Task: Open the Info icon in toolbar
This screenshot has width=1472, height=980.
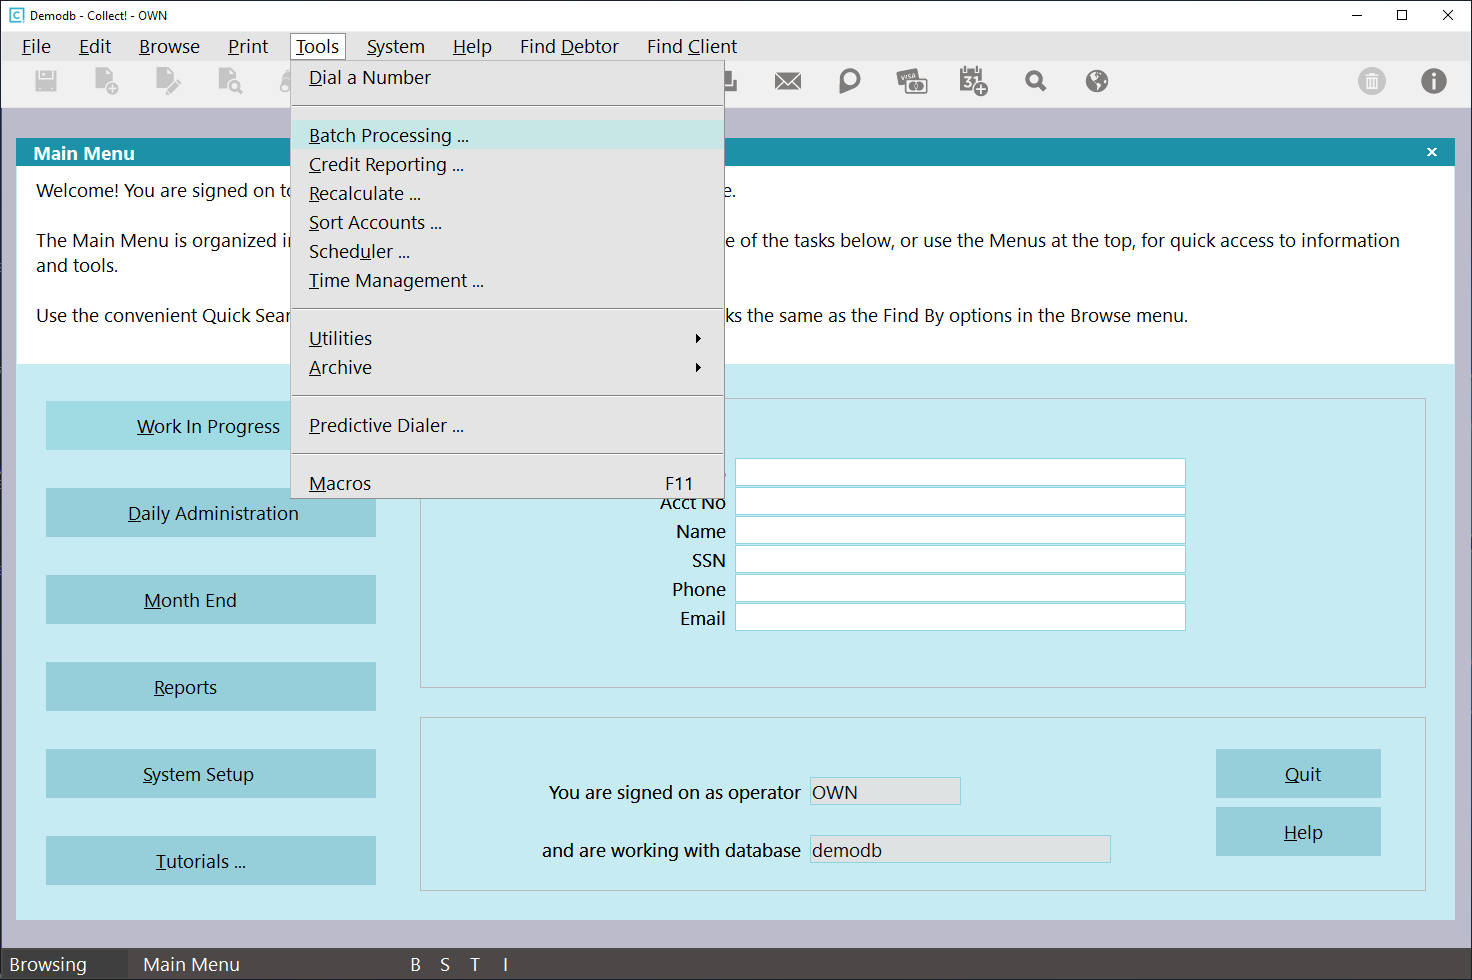Action: click(x=1434, y=81)
